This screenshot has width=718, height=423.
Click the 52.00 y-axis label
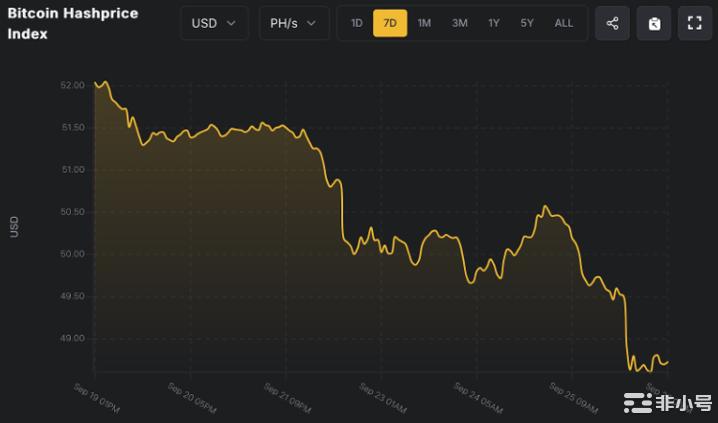(x=72, y=86)
